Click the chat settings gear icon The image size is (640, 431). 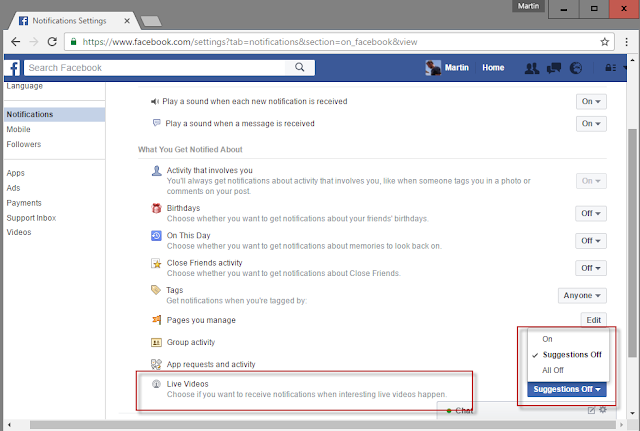pyautogui.click(x=603, y=410)
